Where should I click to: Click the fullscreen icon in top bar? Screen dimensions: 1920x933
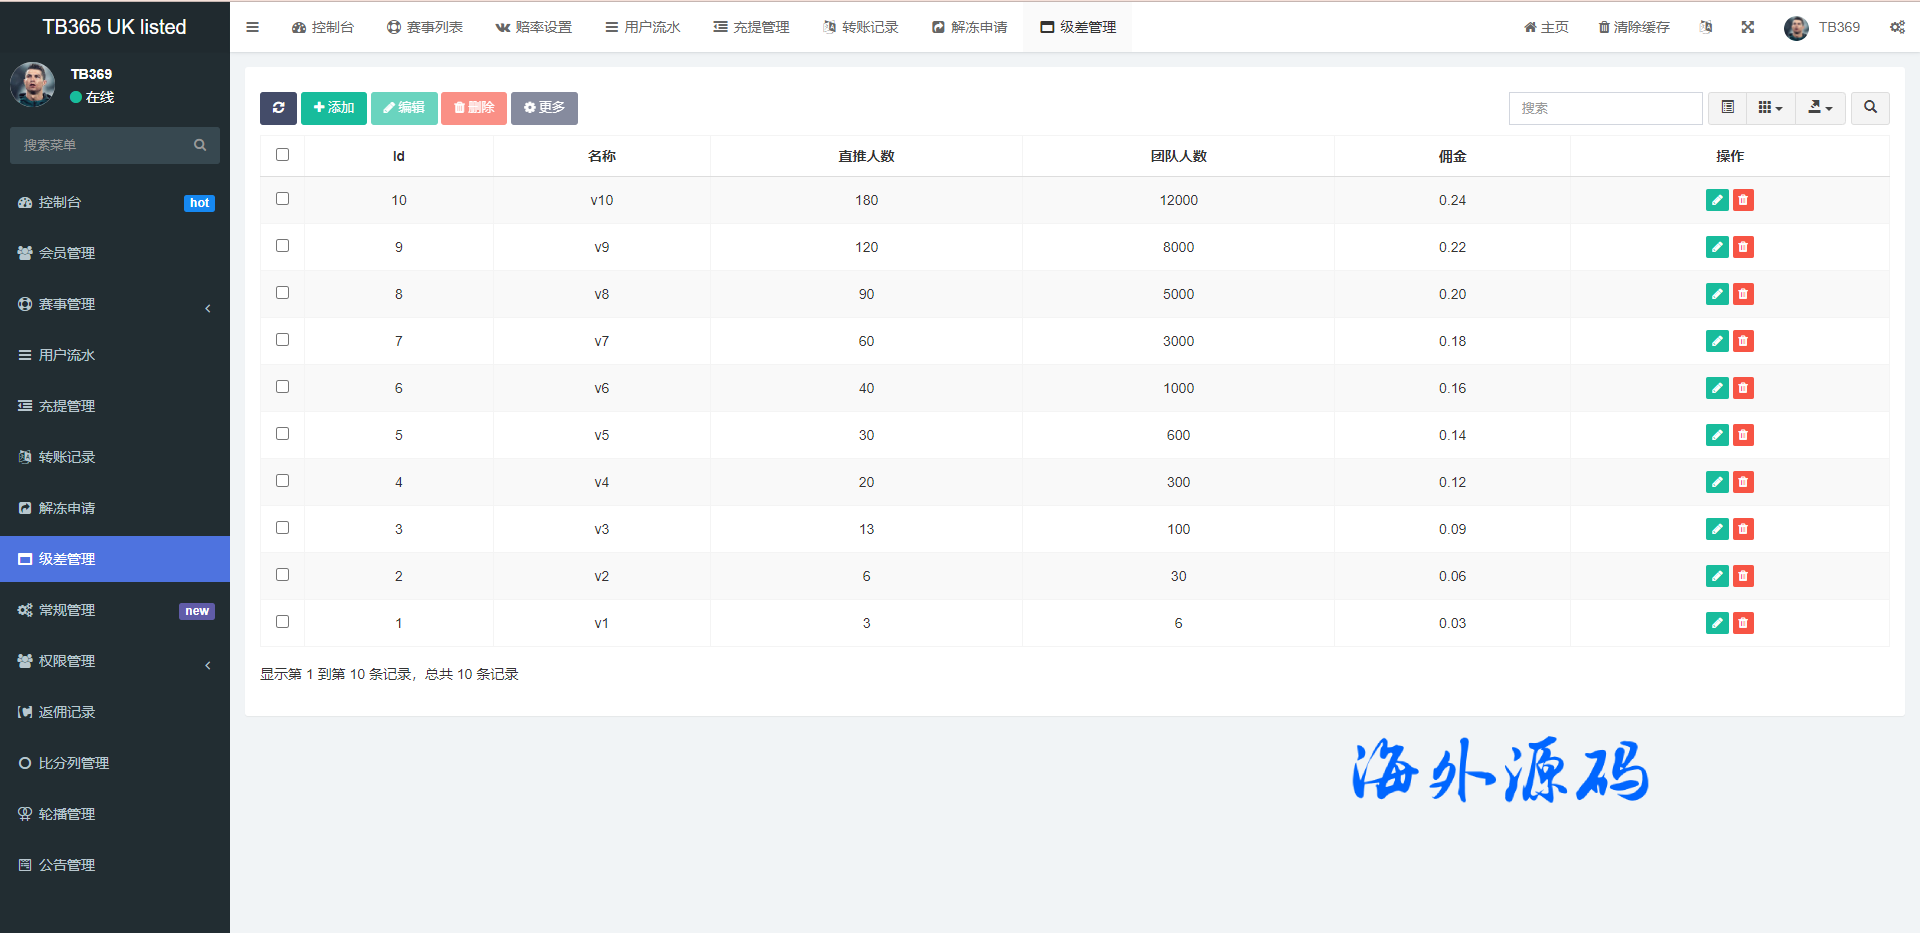(x=1747, y=27)
